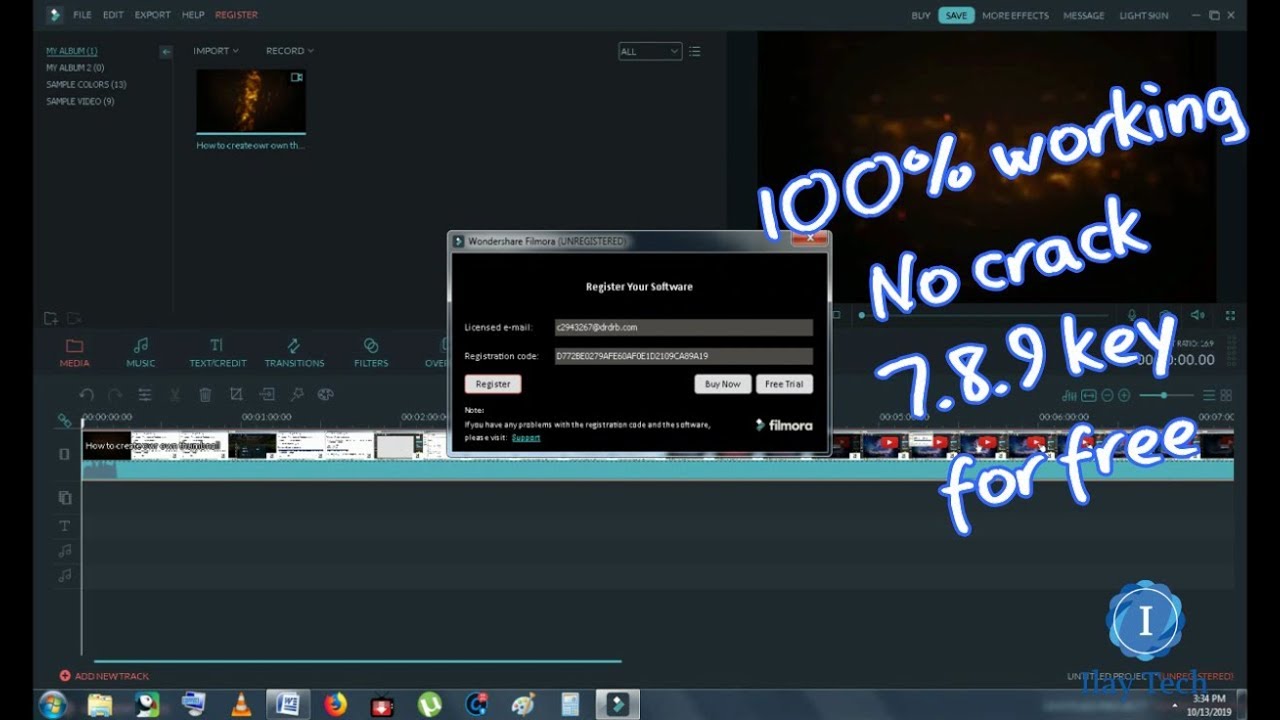
Task: Open the Export menu
Action: [x=153, y=15]
